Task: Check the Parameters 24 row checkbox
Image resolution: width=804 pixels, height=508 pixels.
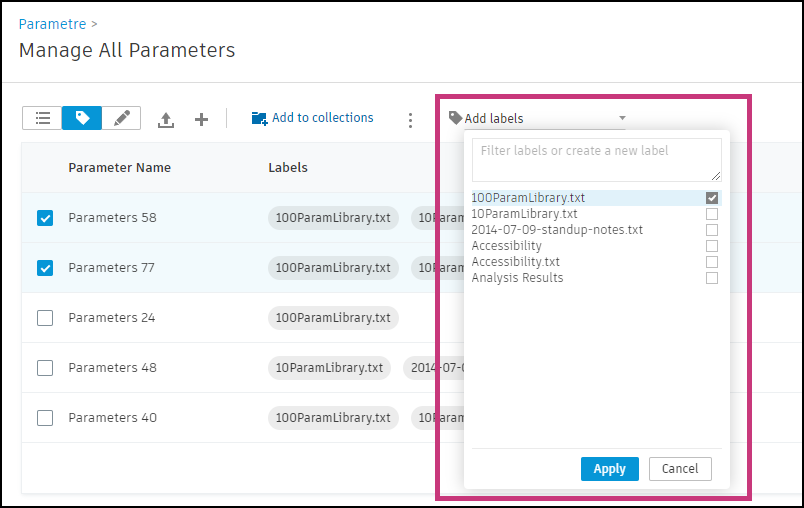Action: pos(45,318)
